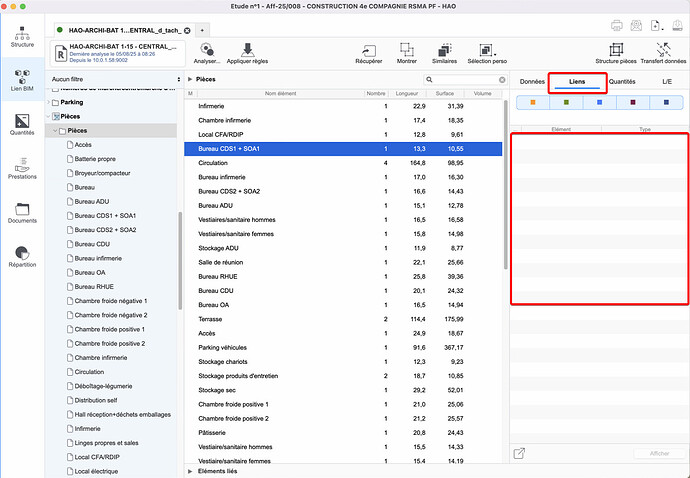Viewport: 690px width, 478px height.
Task: Collapse the Pièces list header triangle
Action: pyautogui.click(x=190, y=79)
